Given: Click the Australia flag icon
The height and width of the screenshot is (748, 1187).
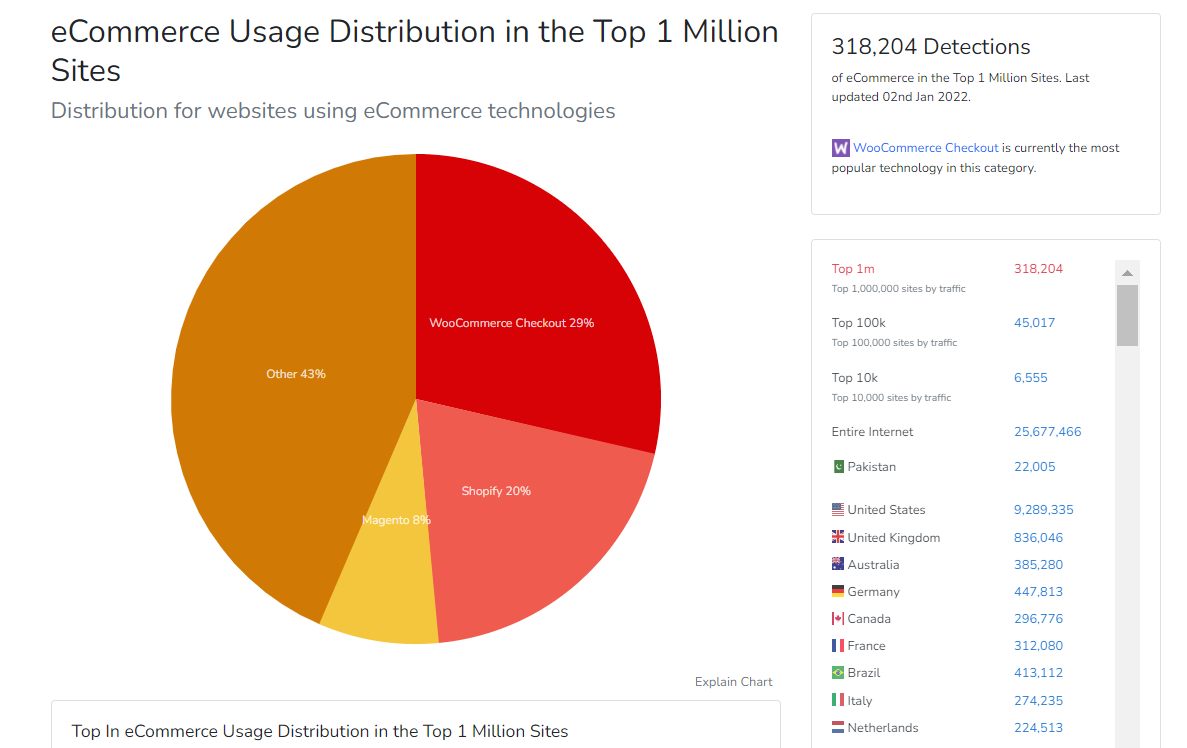Looking at the screenshot, I should 838,564.
